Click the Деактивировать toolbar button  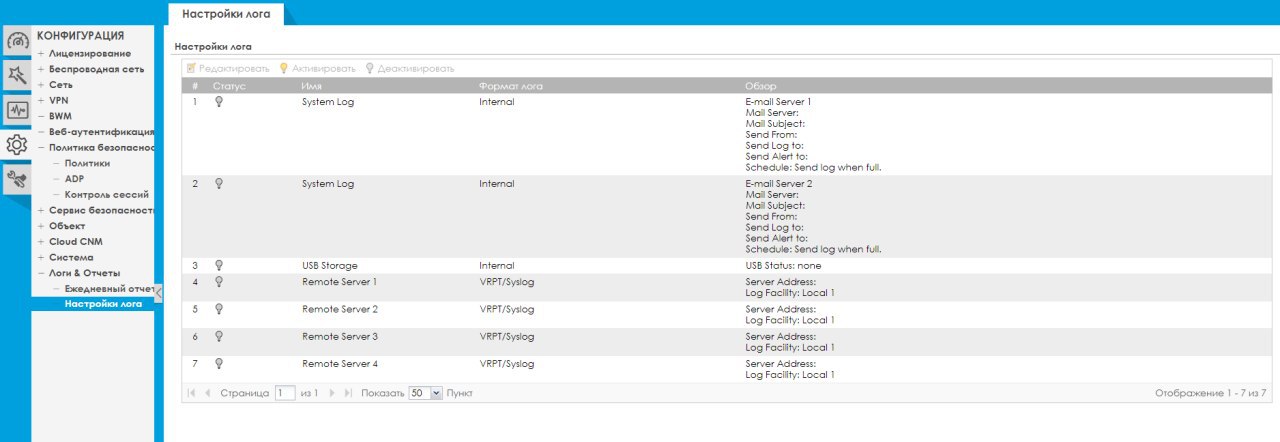click(x=410, y=69)
